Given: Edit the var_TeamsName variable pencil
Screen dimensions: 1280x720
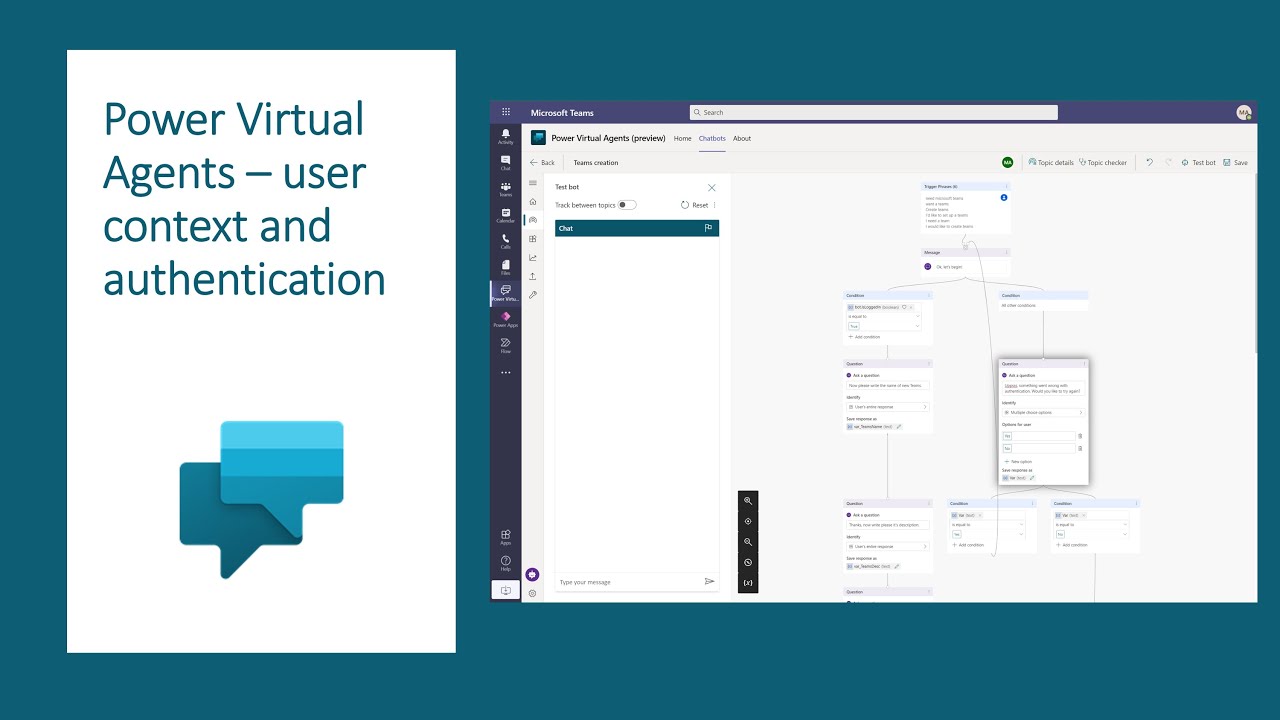Looking at the screenshot, I should (899, 427).
